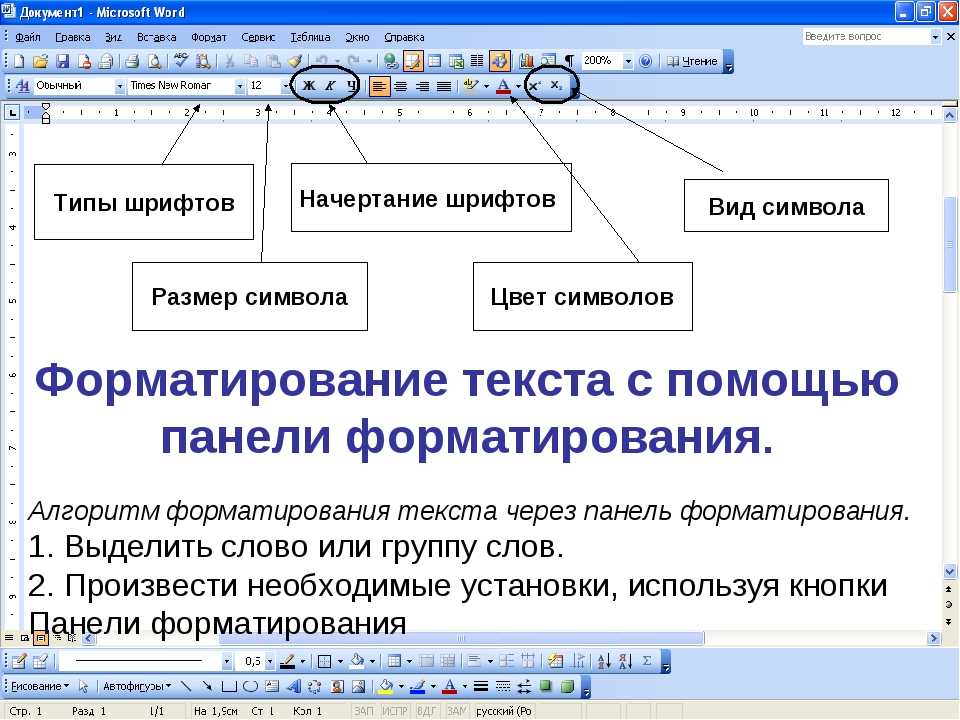Toggle subscript x₂ button

tap(556, 86)
